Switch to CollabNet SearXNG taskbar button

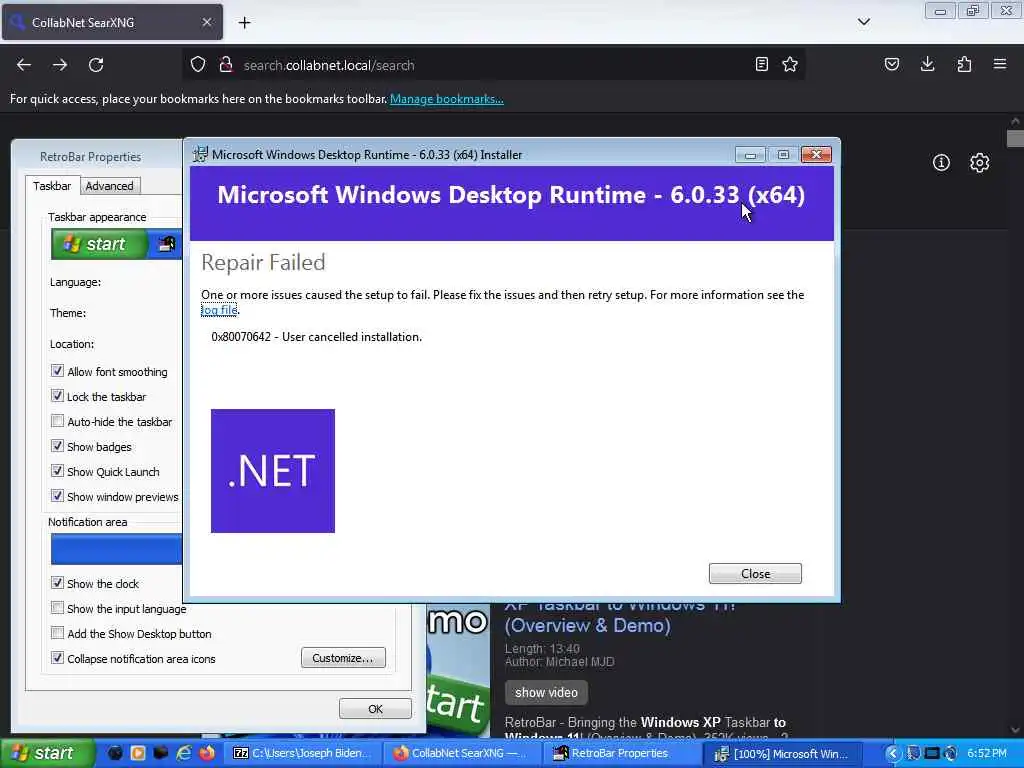coord(463,754)
